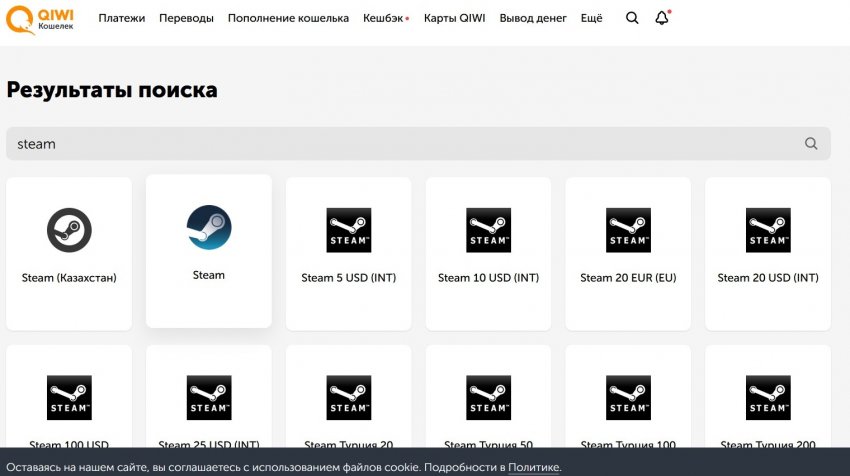Open the Платежи menu
The image size is (850, 476).
click(121, 18)
